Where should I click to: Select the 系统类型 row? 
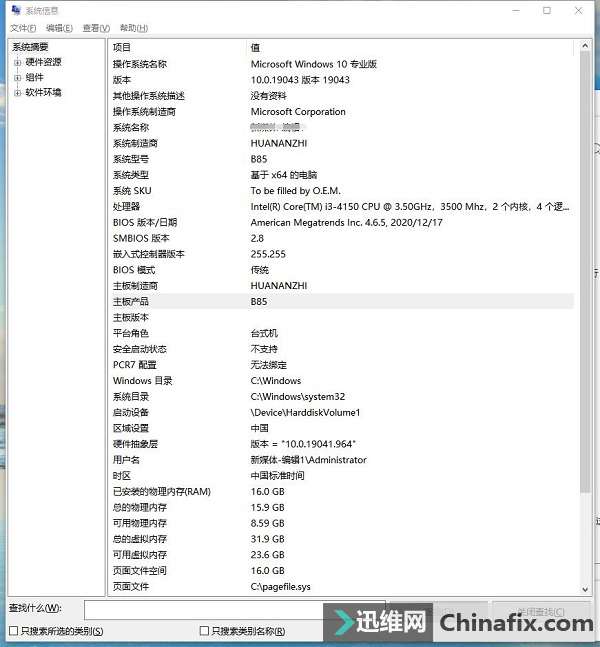(x=341, y=175)
